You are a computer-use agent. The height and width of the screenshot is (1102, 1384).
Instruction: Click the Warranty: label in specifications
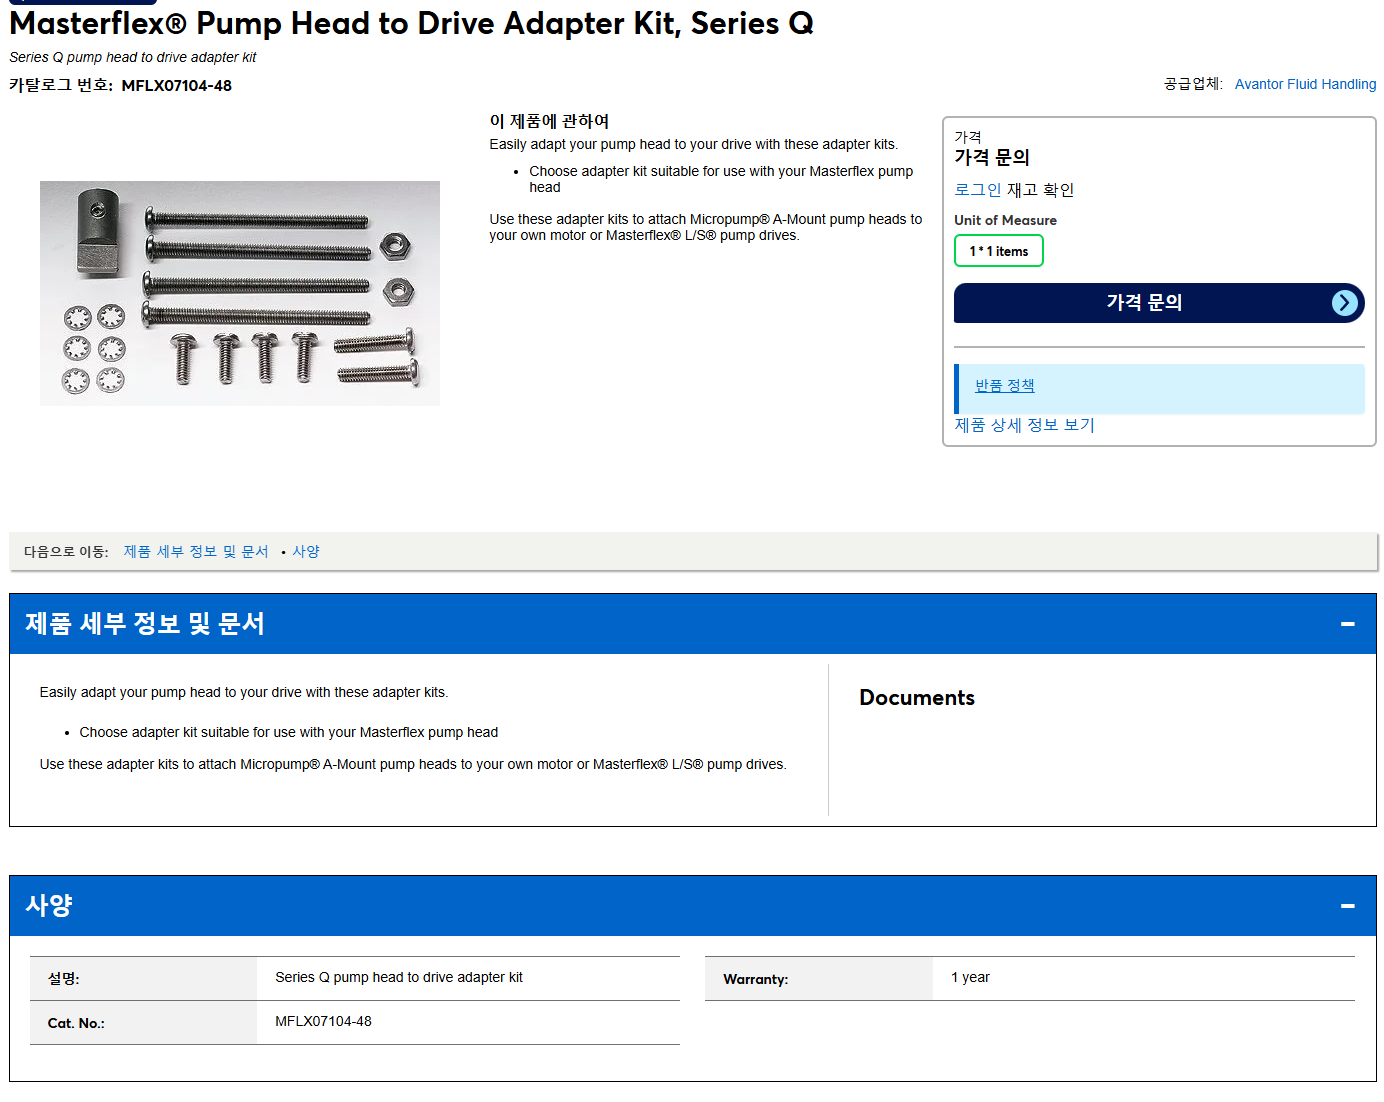click(755, 979)
